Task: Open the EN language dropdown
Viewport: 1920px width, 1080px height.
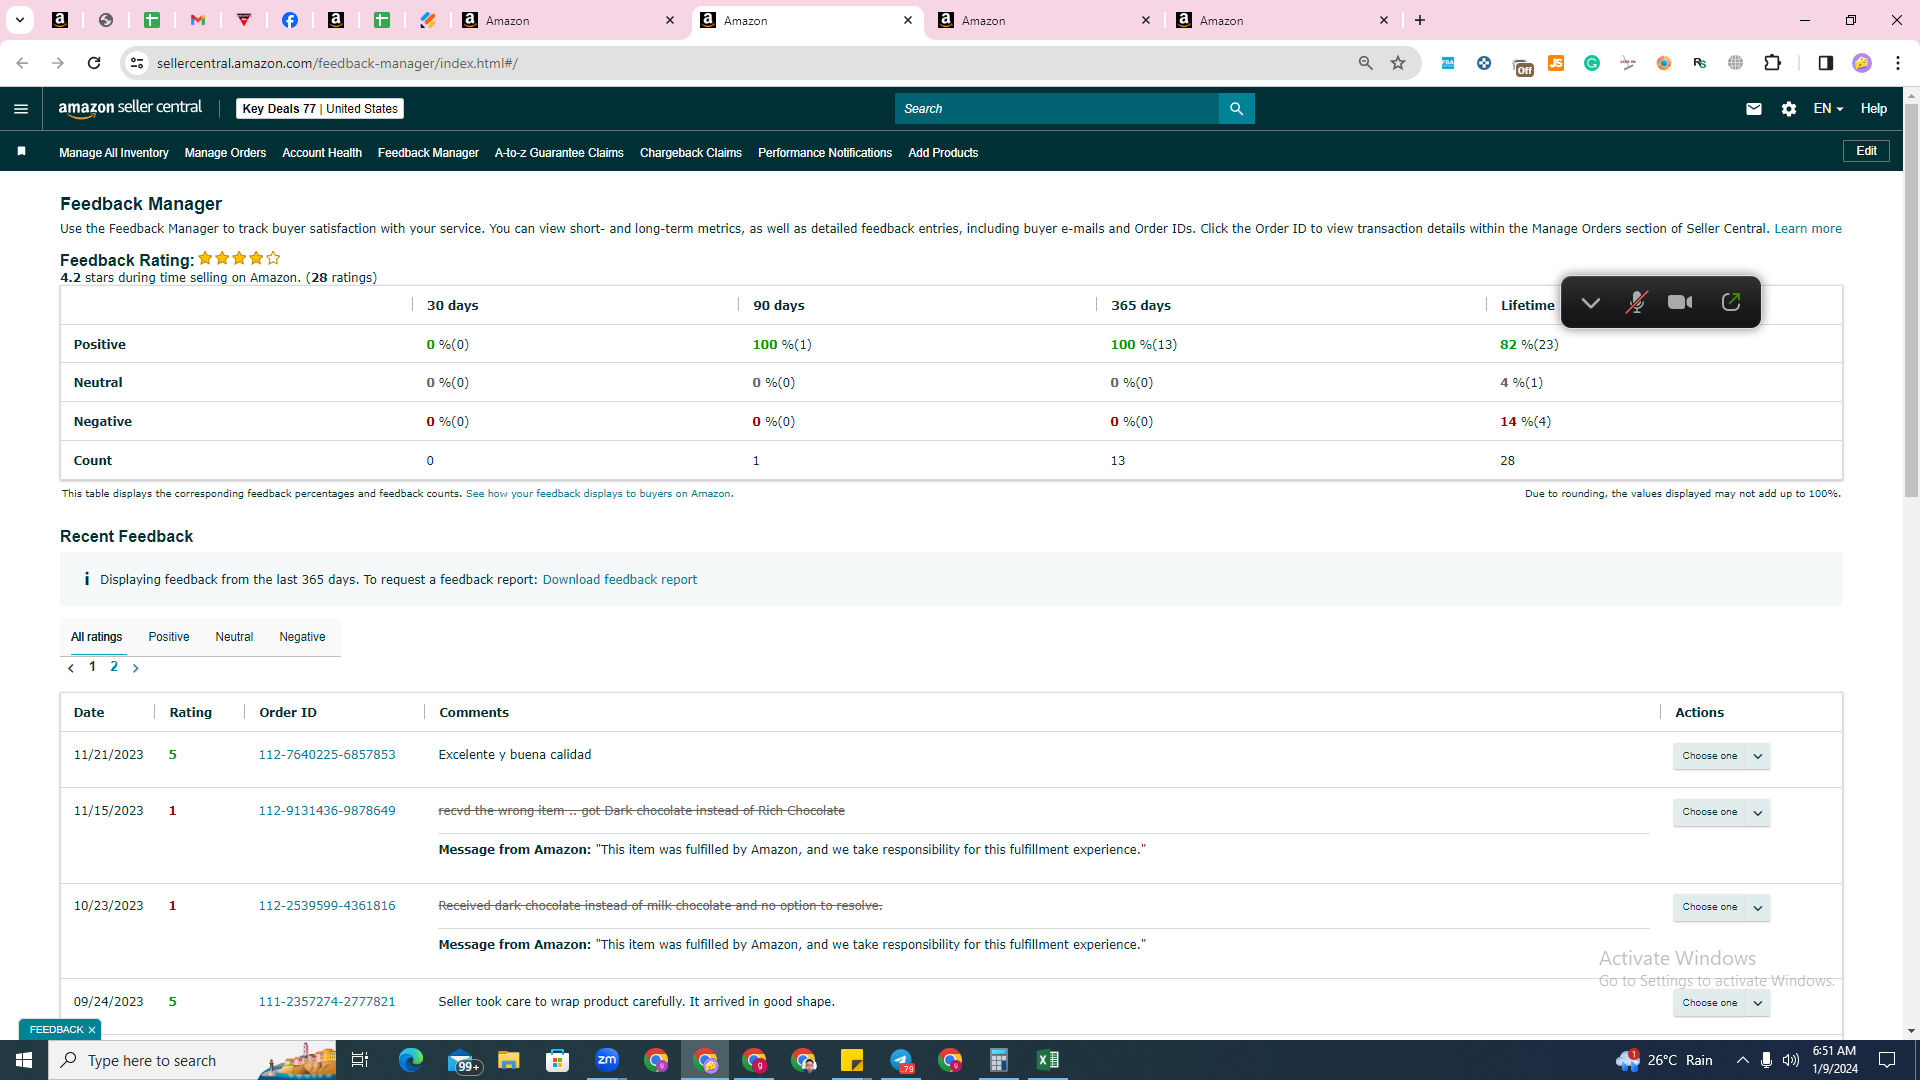Action: click(1828, 109)
